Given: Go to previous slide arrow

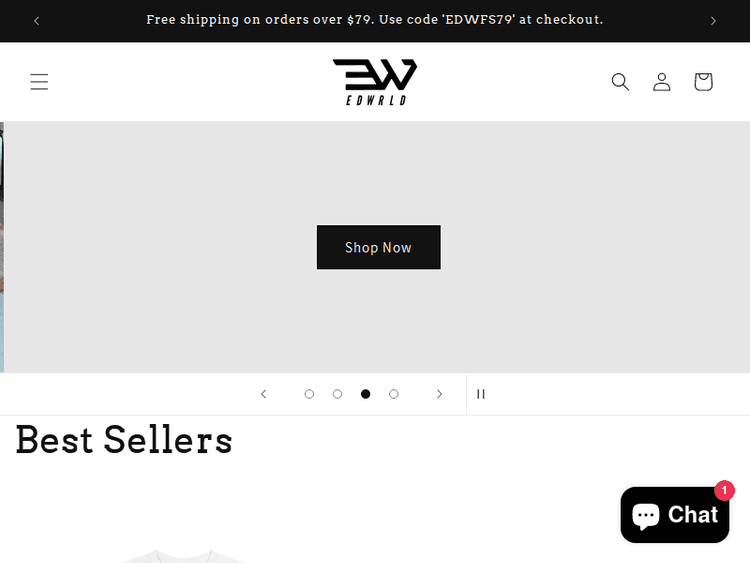Looking at the screenshot, I should click(264, 394).
